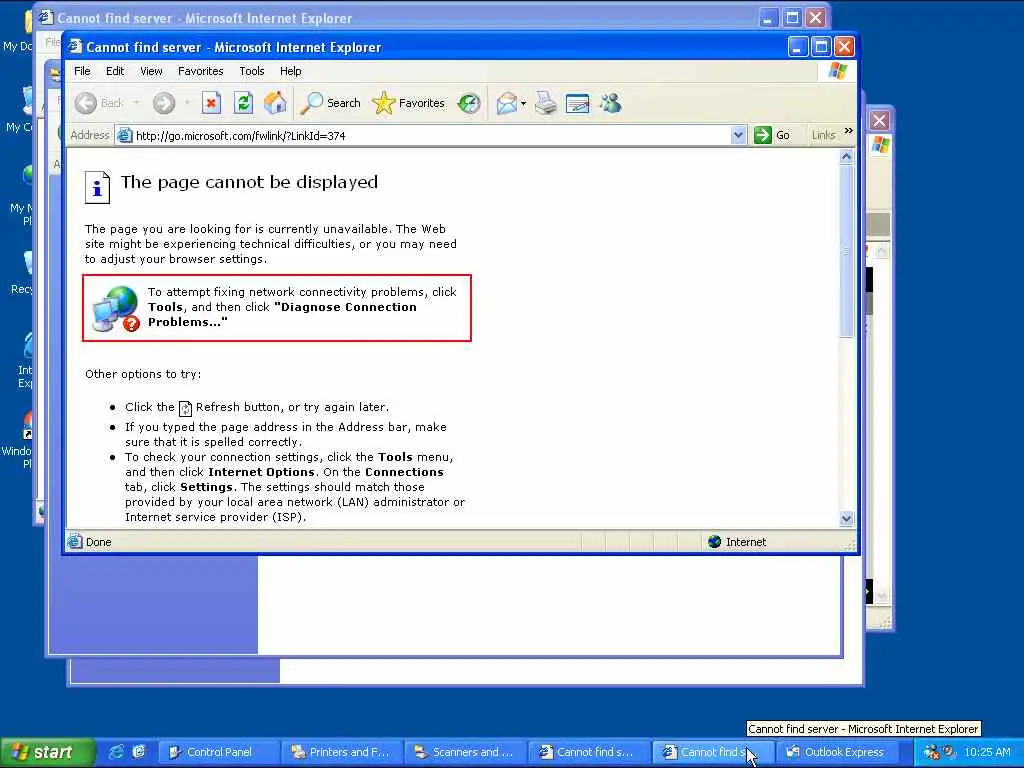1024x768 pixels.
Task: Open the View menu
Action: [151, 71]
